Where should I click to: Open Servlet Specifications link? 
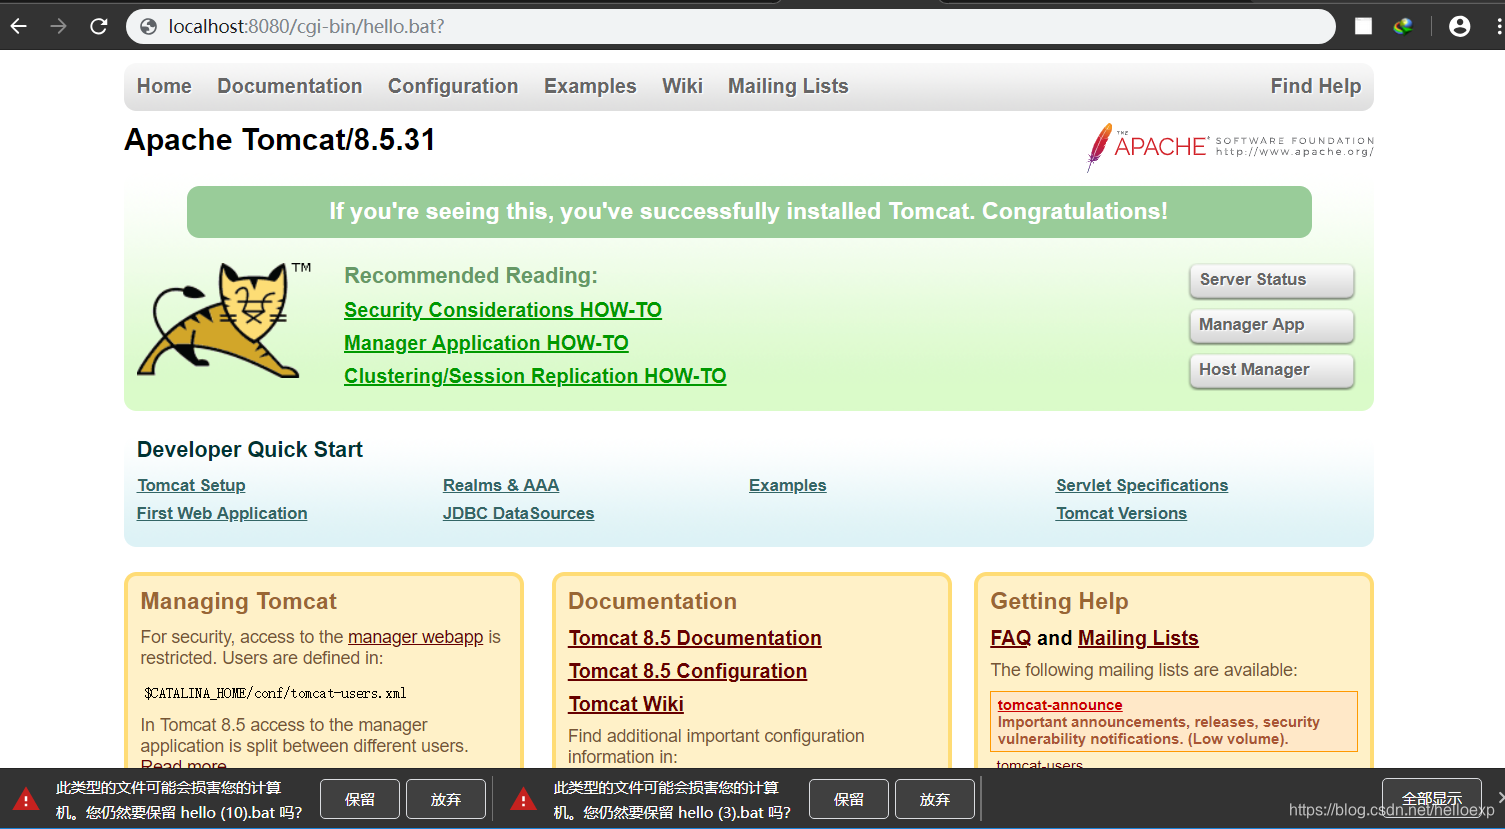[x=1142, y=485]
